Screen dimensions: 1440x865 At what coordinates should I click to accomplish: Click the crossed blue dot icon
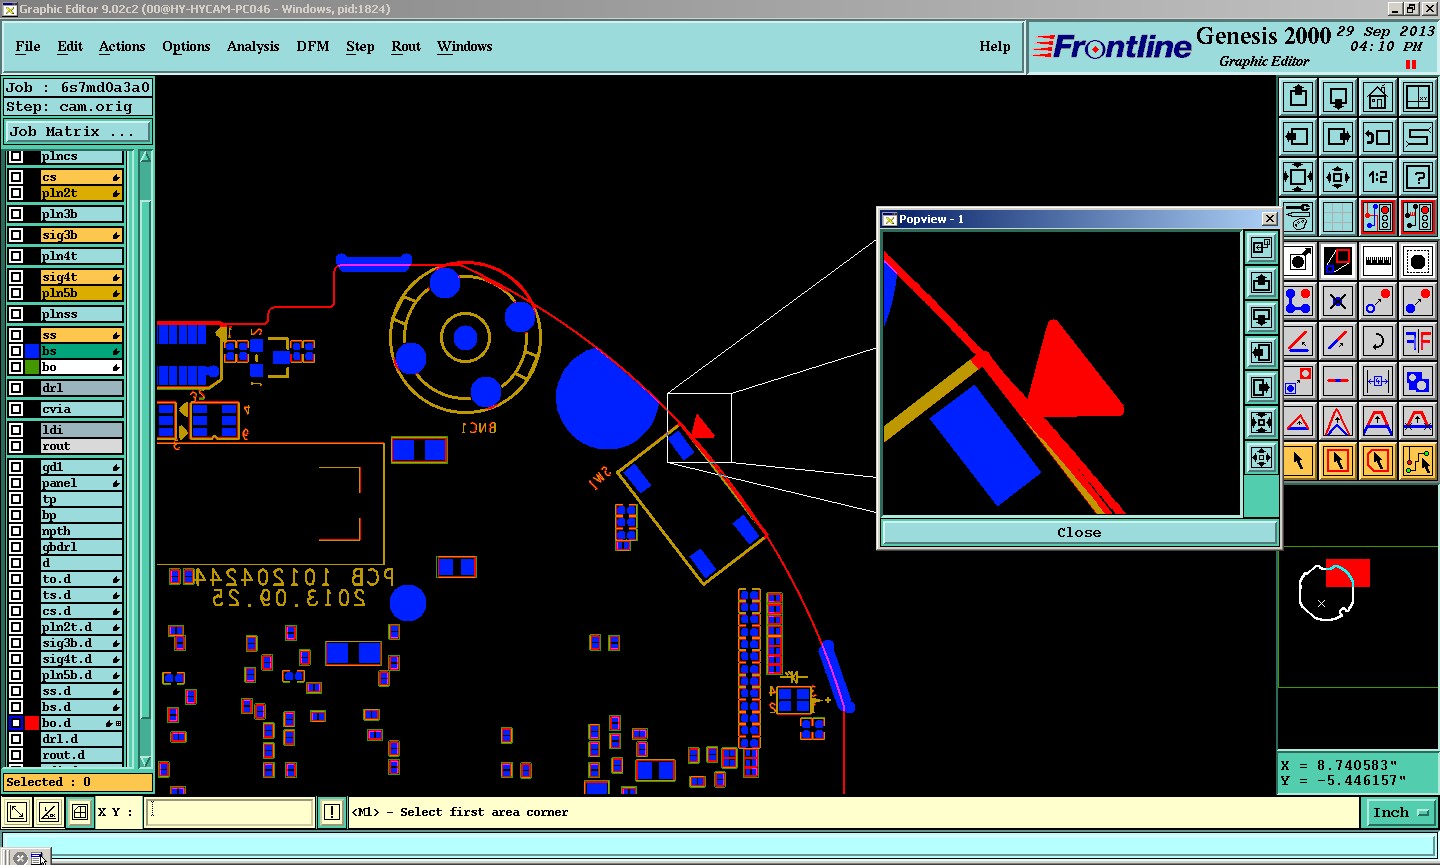click(x=1338, y=301)
